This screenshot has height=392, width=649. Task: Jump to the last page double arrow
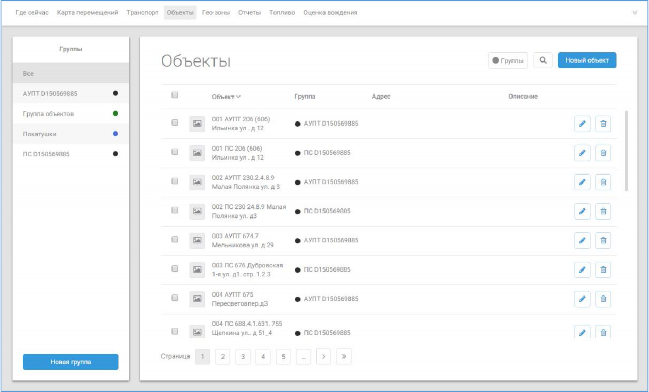(344, 356)
